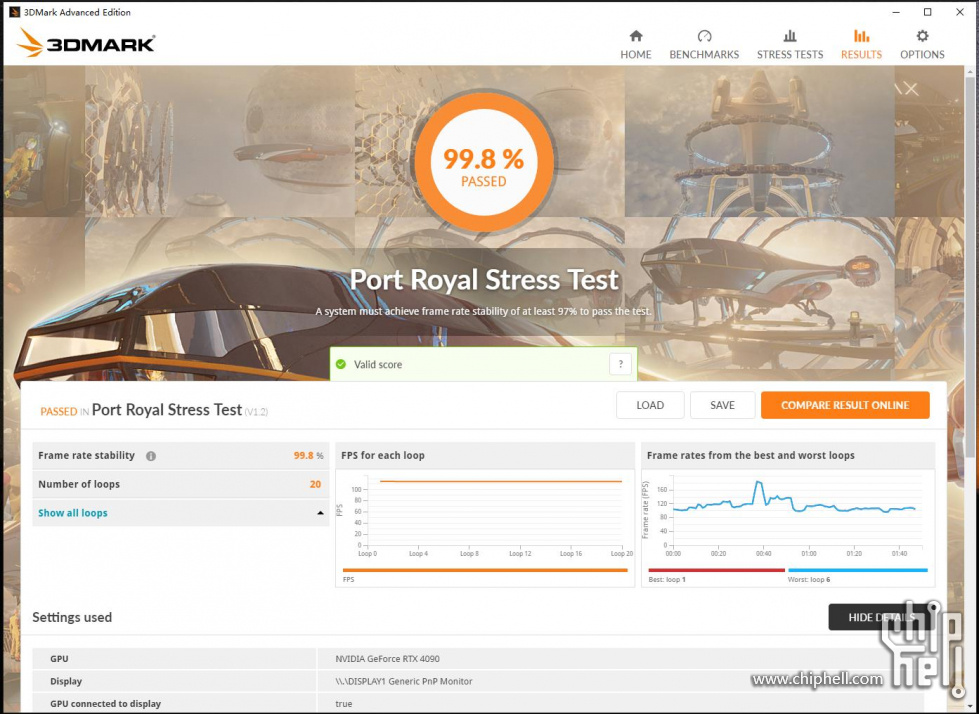Viewport: 979px width, 714px height.
Task: Click the Frame rate stability label
Action: click(x=86, y=456)
